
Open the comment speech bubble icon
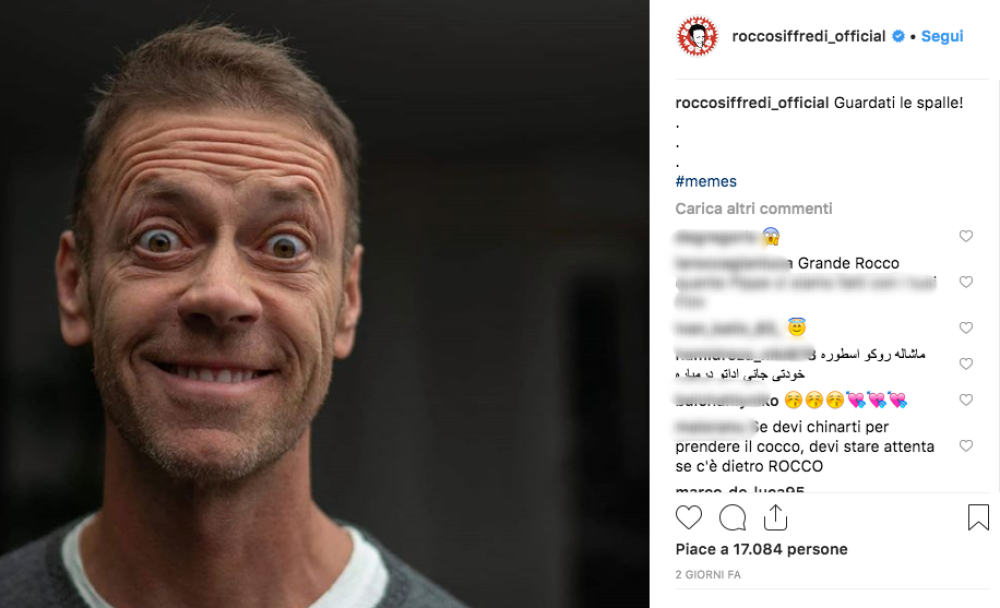coord(732,517)
